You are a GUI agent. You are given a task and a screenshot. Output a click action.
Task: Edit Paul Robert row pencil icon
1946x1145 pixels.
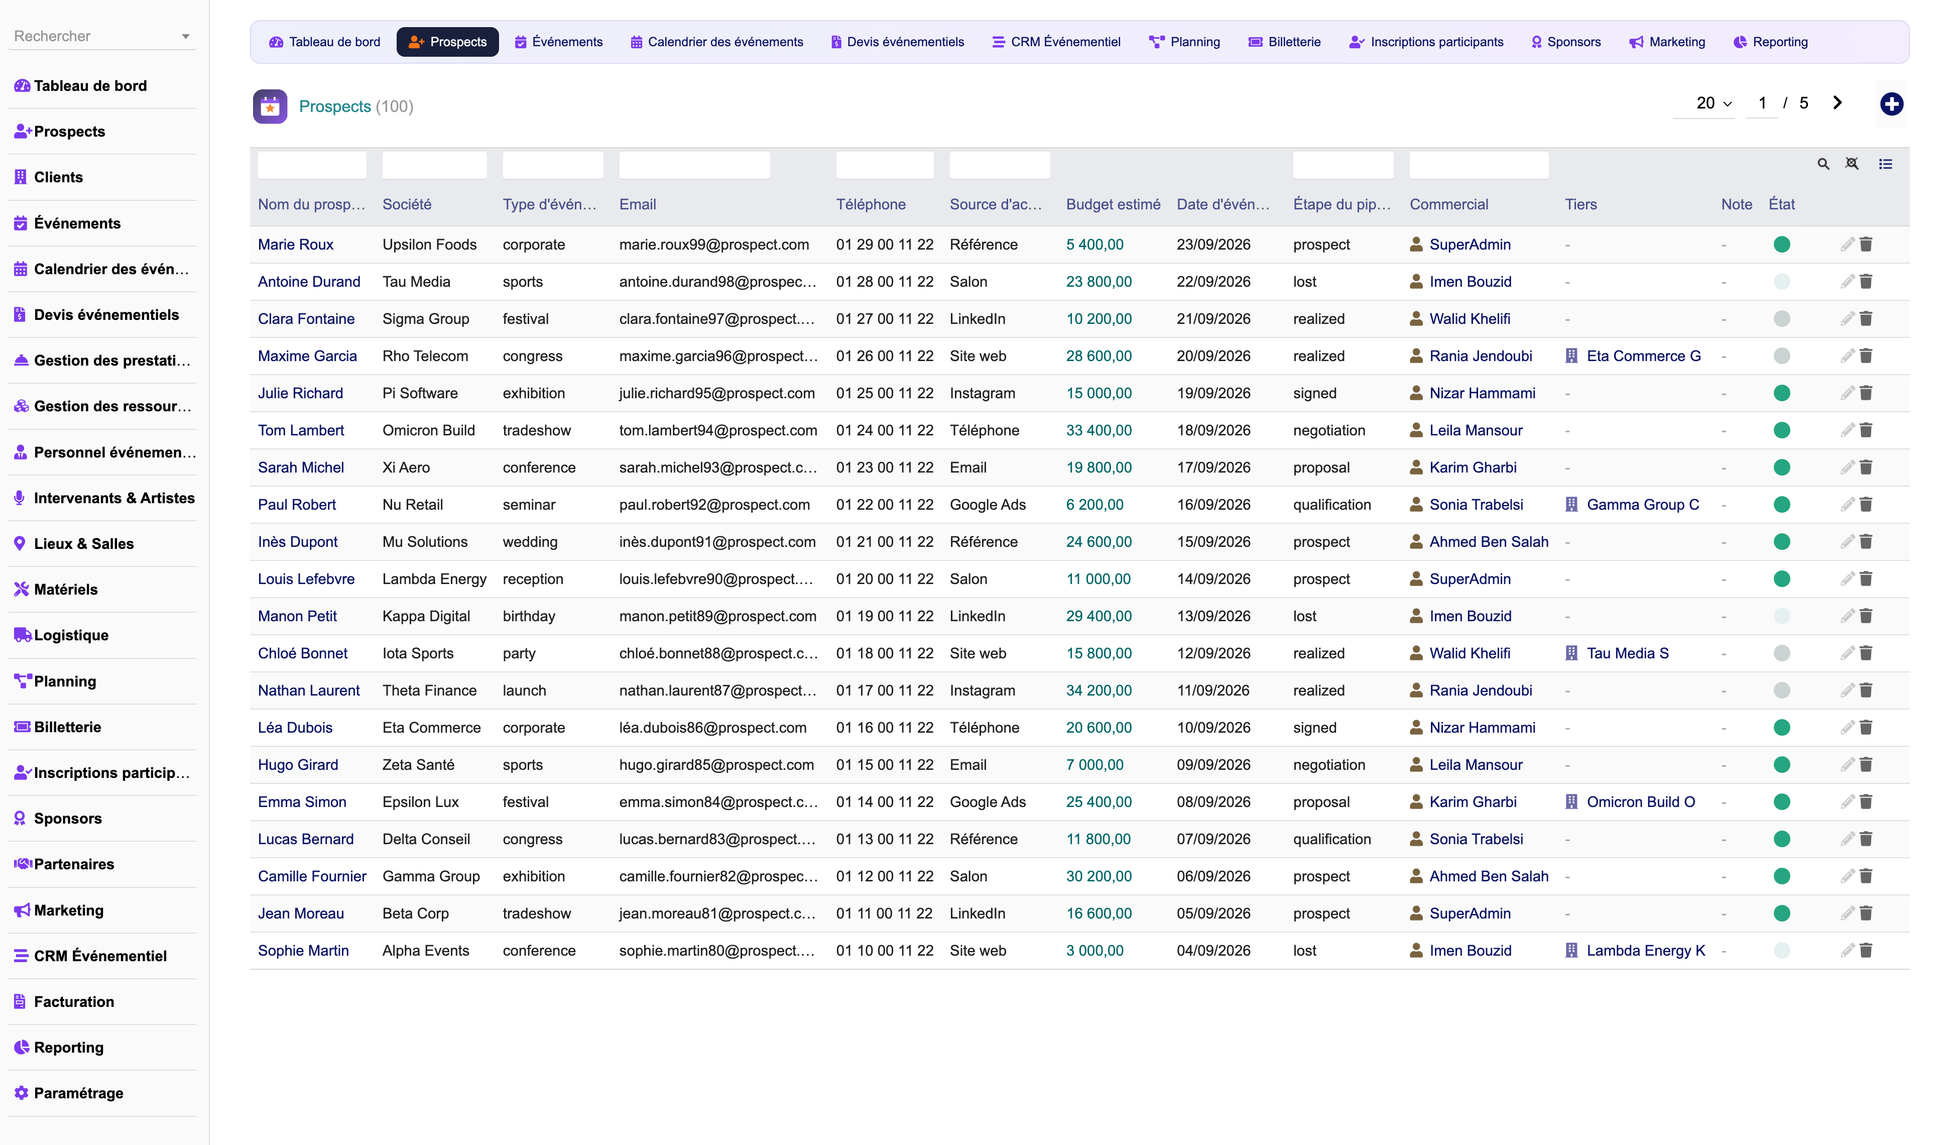(x=1847, y=505)
